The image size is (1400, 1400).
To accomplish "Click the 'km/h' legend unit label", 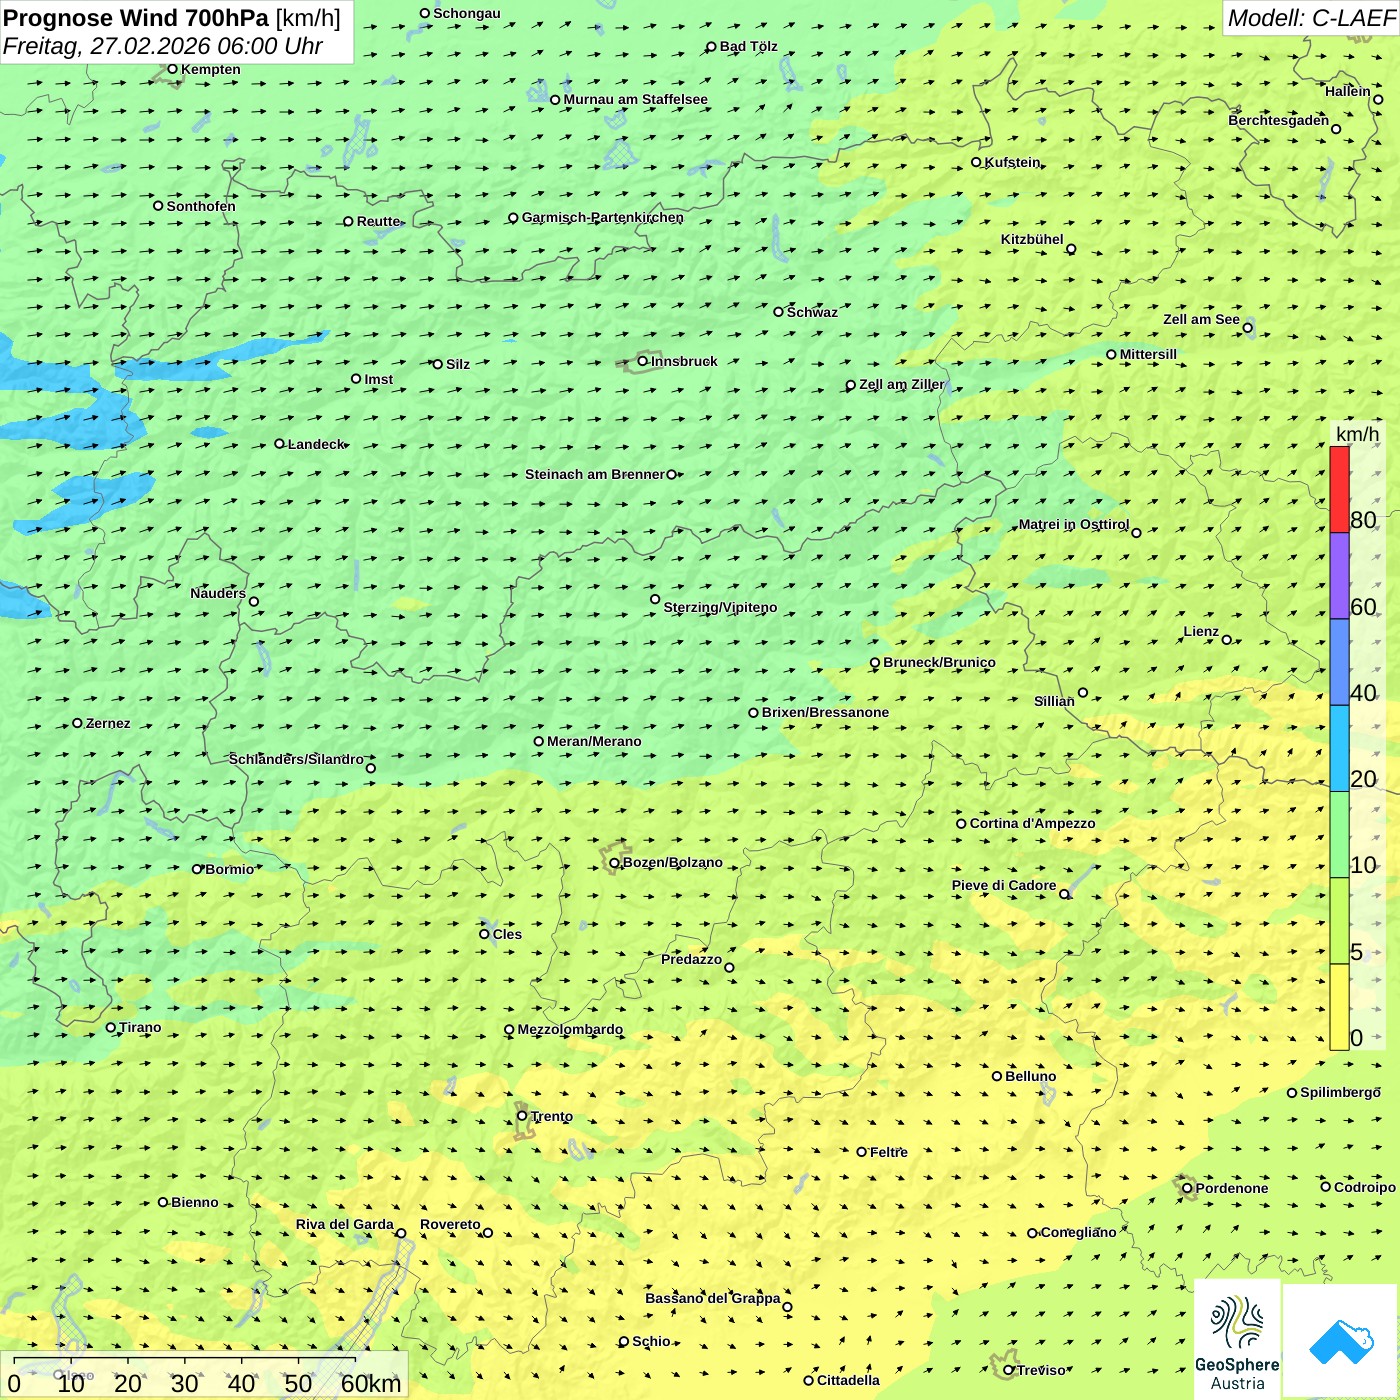I will pos(1357,434).
